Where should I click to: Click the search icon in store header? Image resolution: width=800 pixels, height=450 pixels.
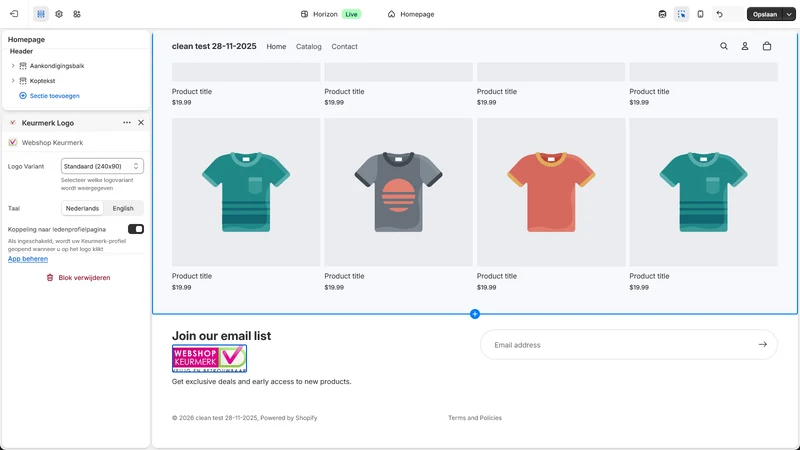(x=723, y=46)
